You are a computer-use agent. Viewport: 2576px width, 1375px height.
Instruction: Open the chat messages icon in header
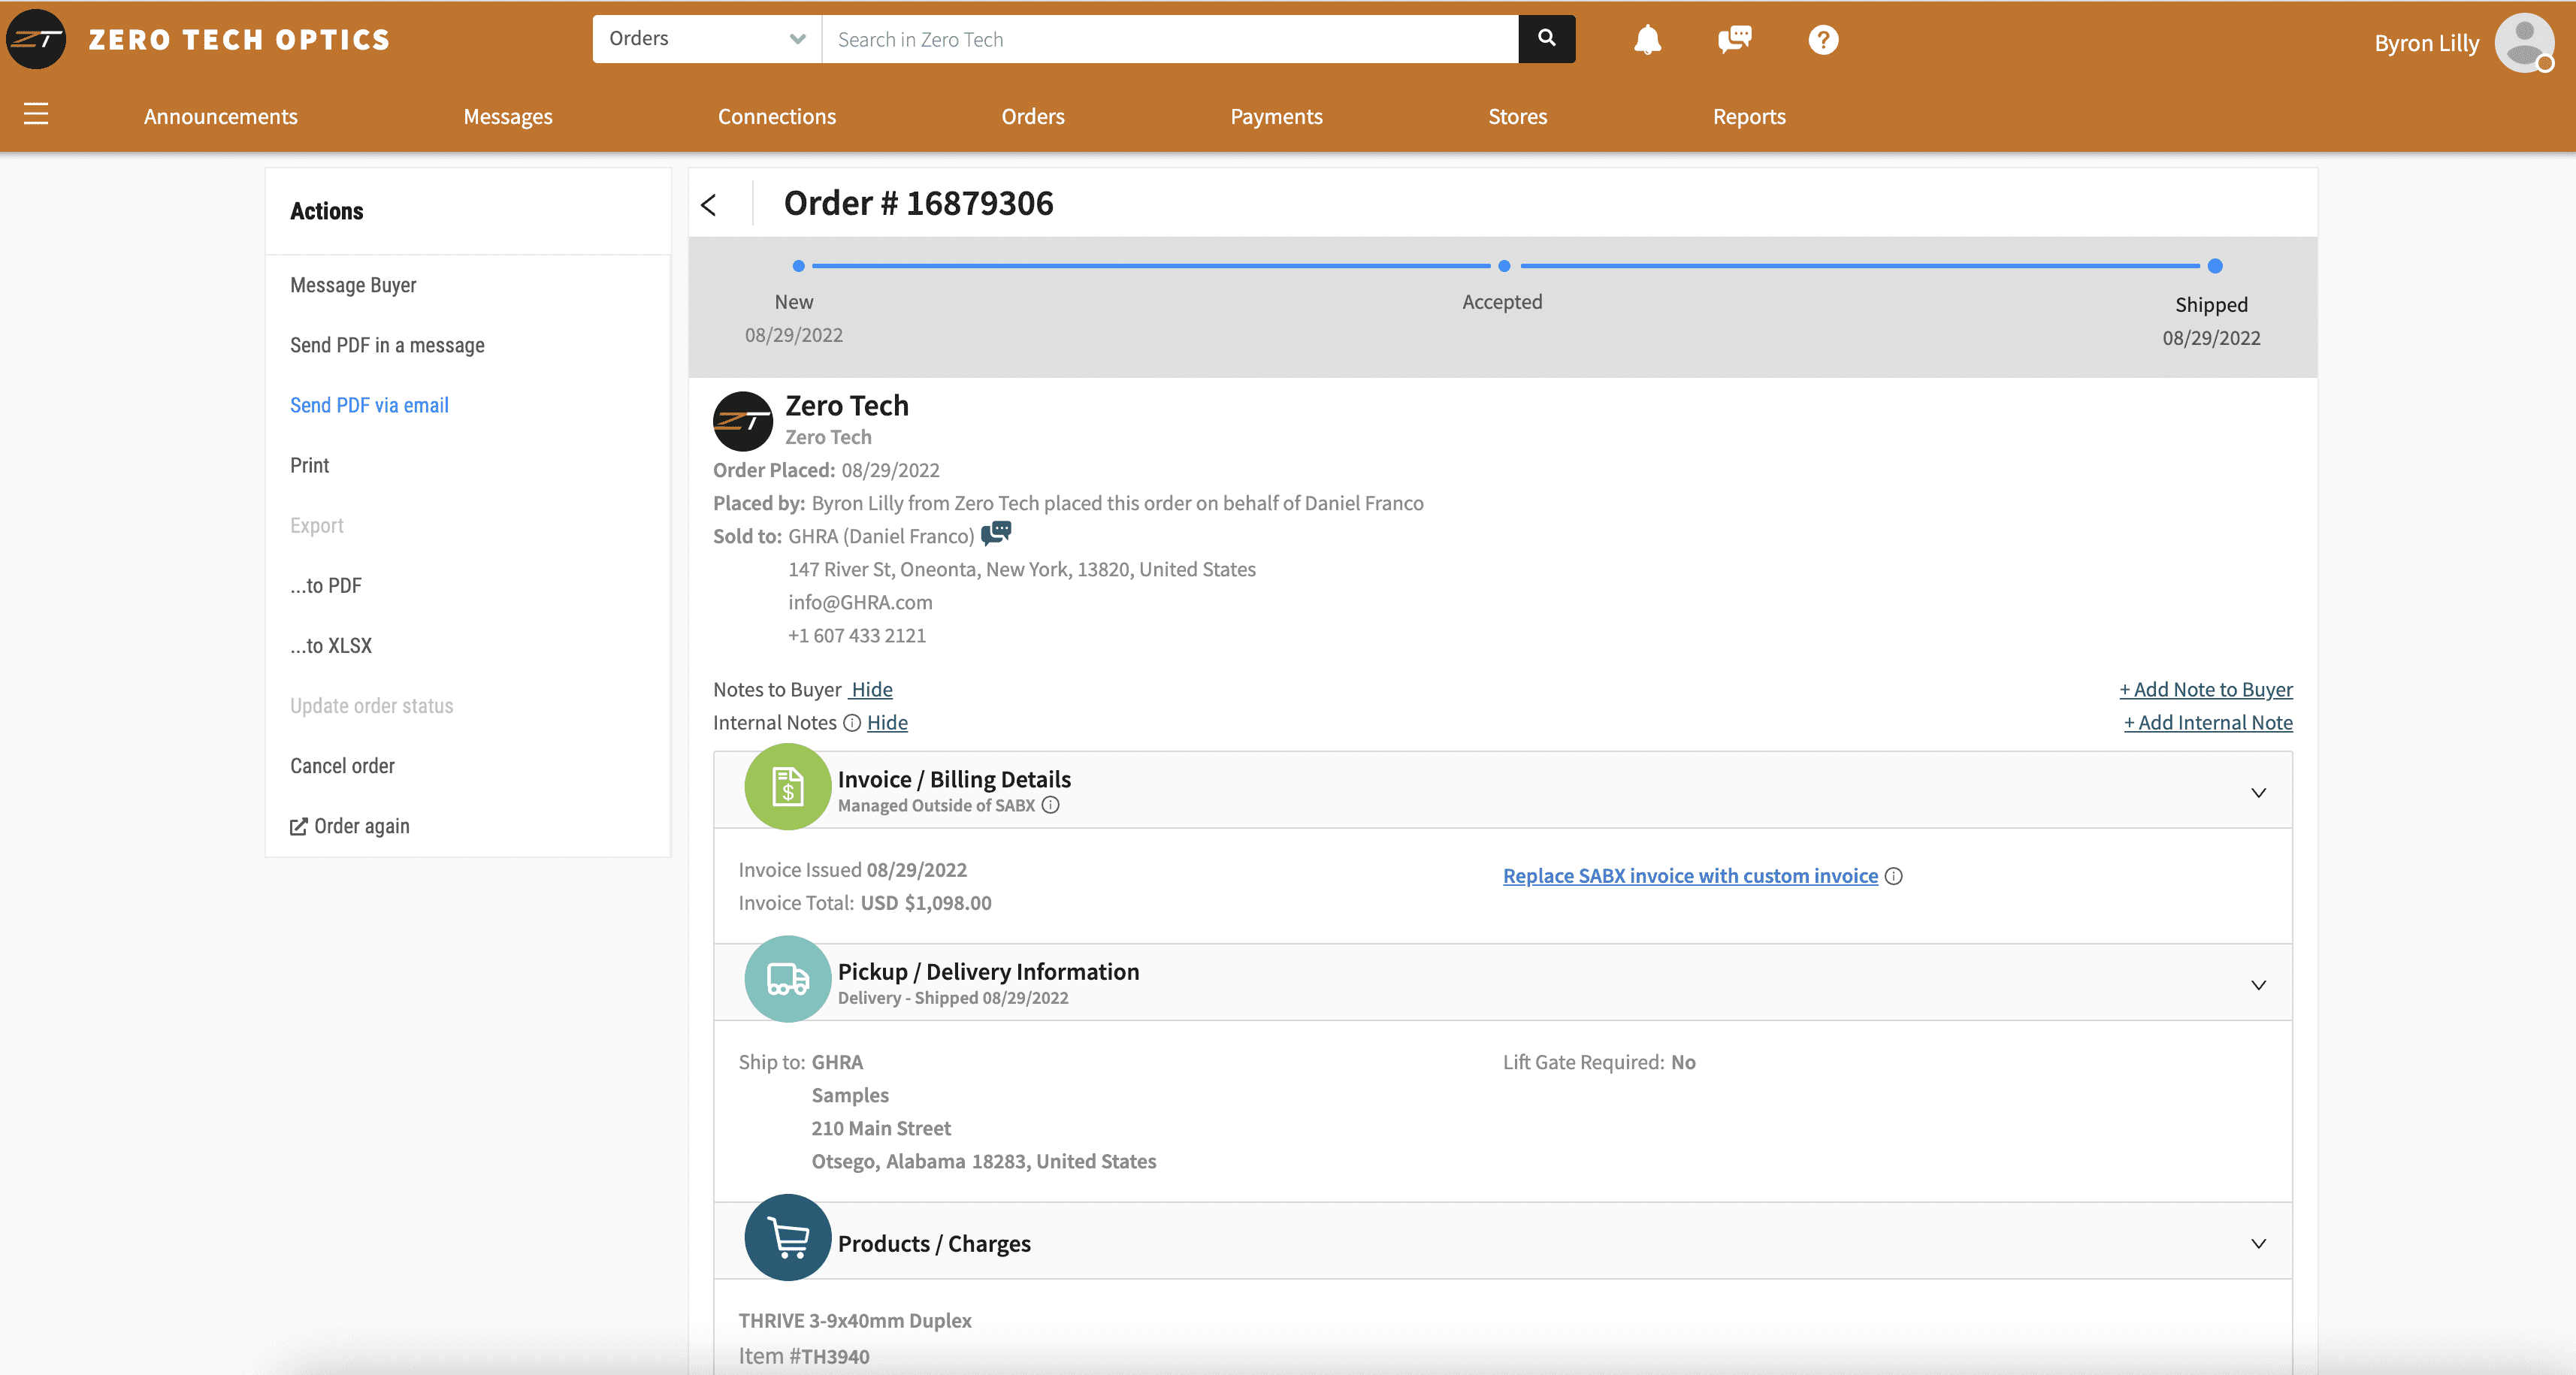click(1734, 40)
